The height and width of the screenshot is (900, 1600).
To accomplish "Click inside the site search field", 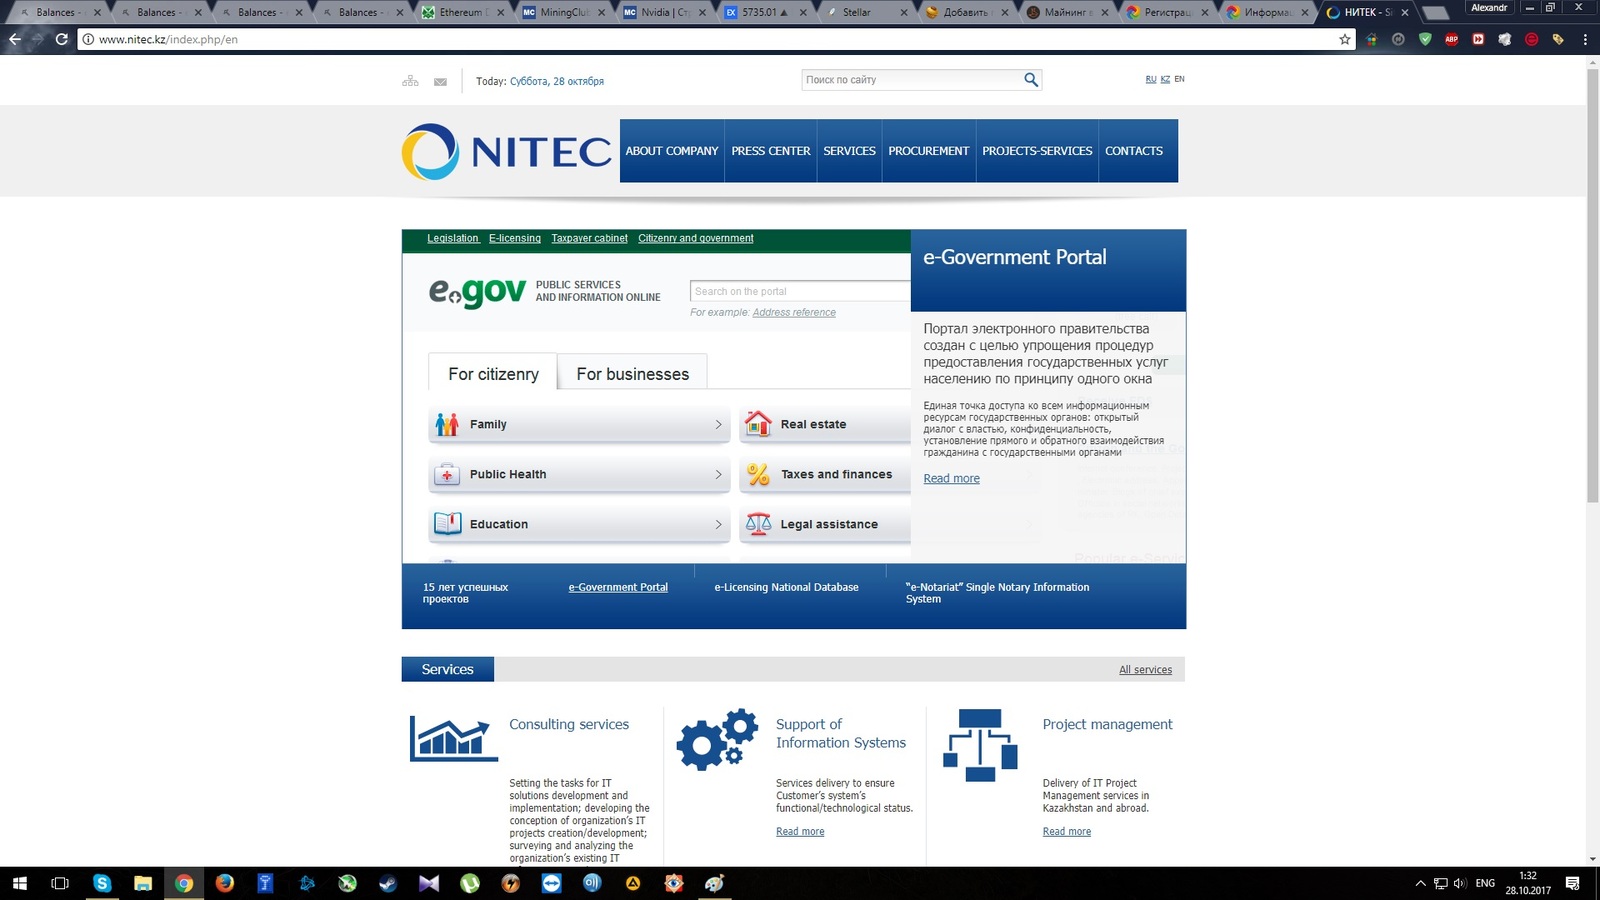I will point(912,80).
